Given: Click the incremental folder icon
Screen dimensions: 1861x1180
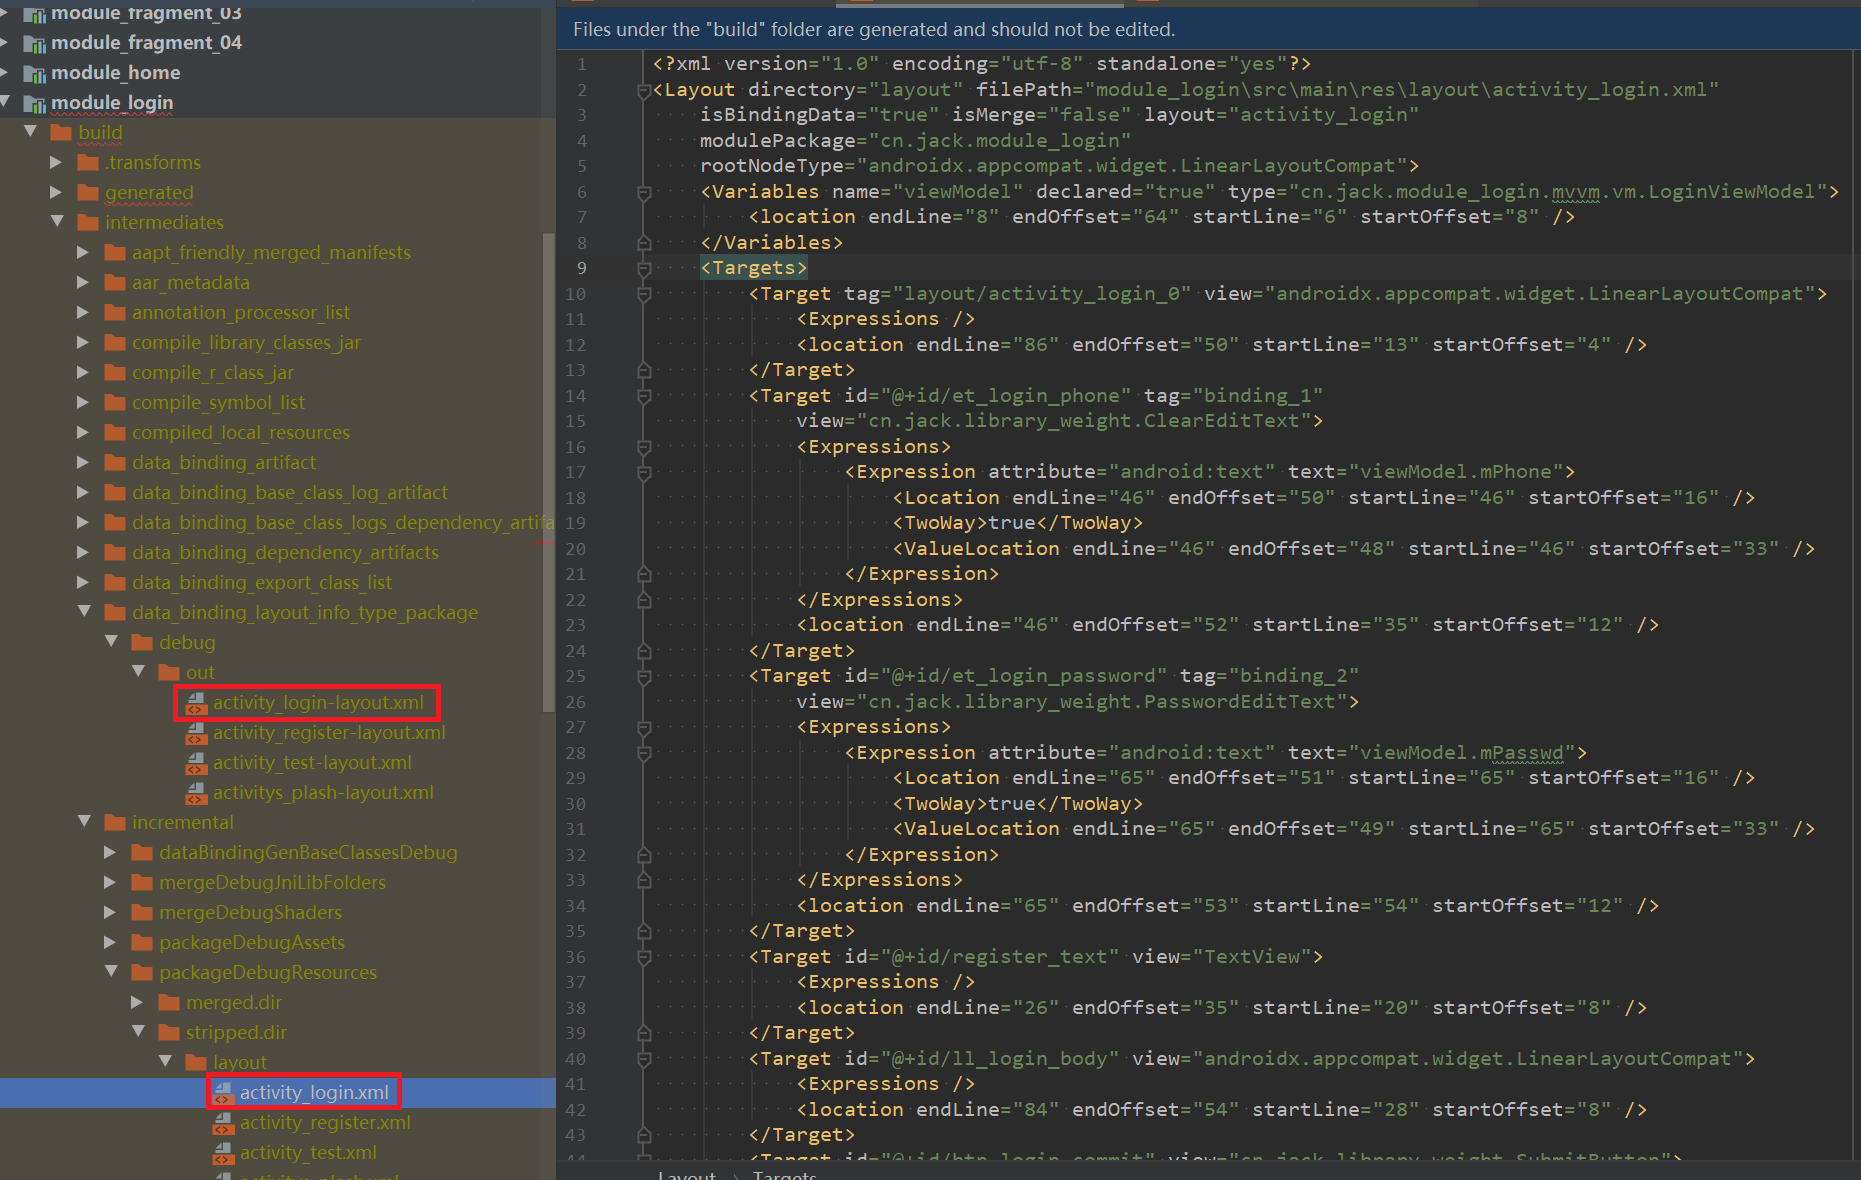Looking at the screenshot, I should 115,822.
